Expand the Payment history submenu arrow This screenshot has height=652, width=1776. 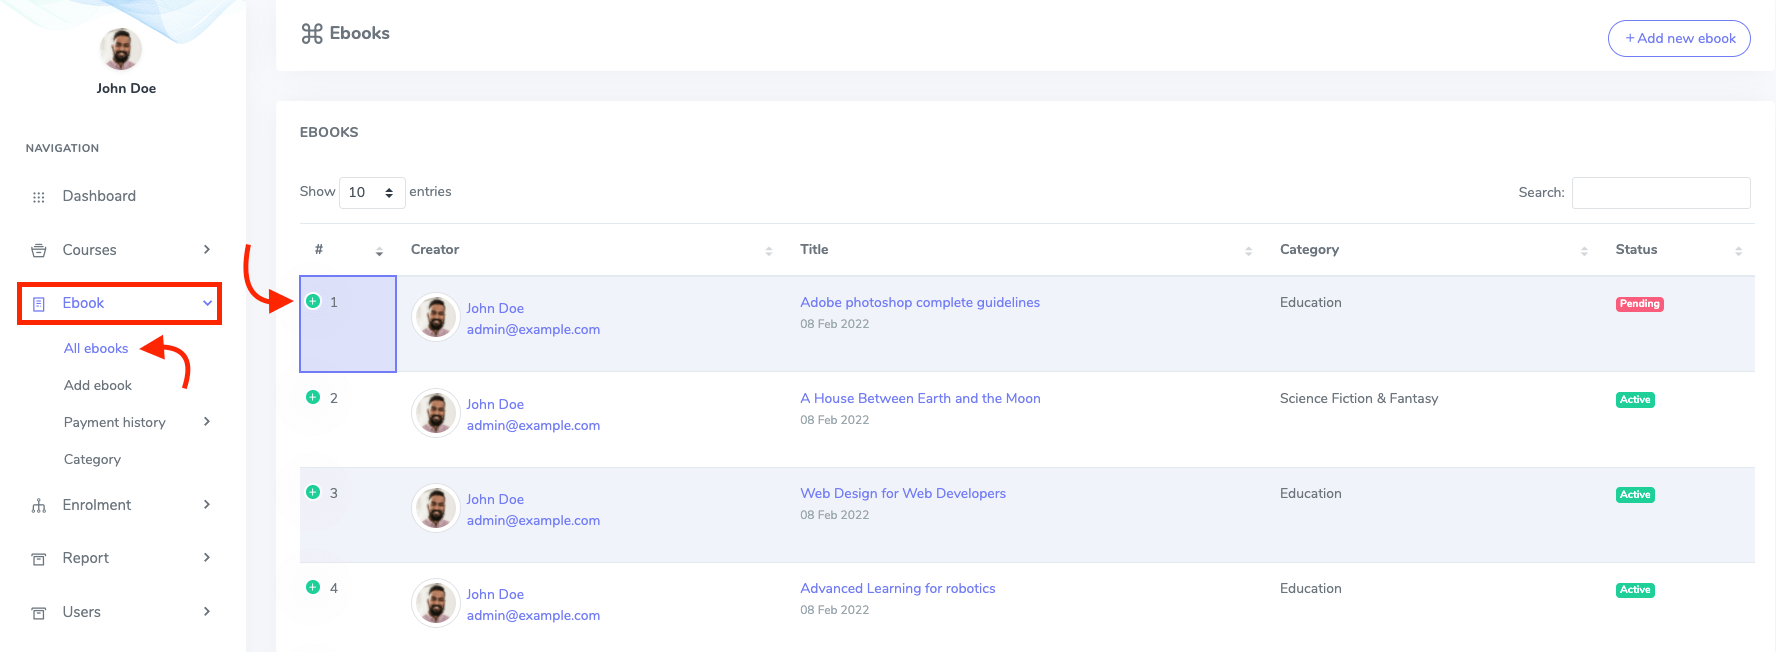[207, 422]
